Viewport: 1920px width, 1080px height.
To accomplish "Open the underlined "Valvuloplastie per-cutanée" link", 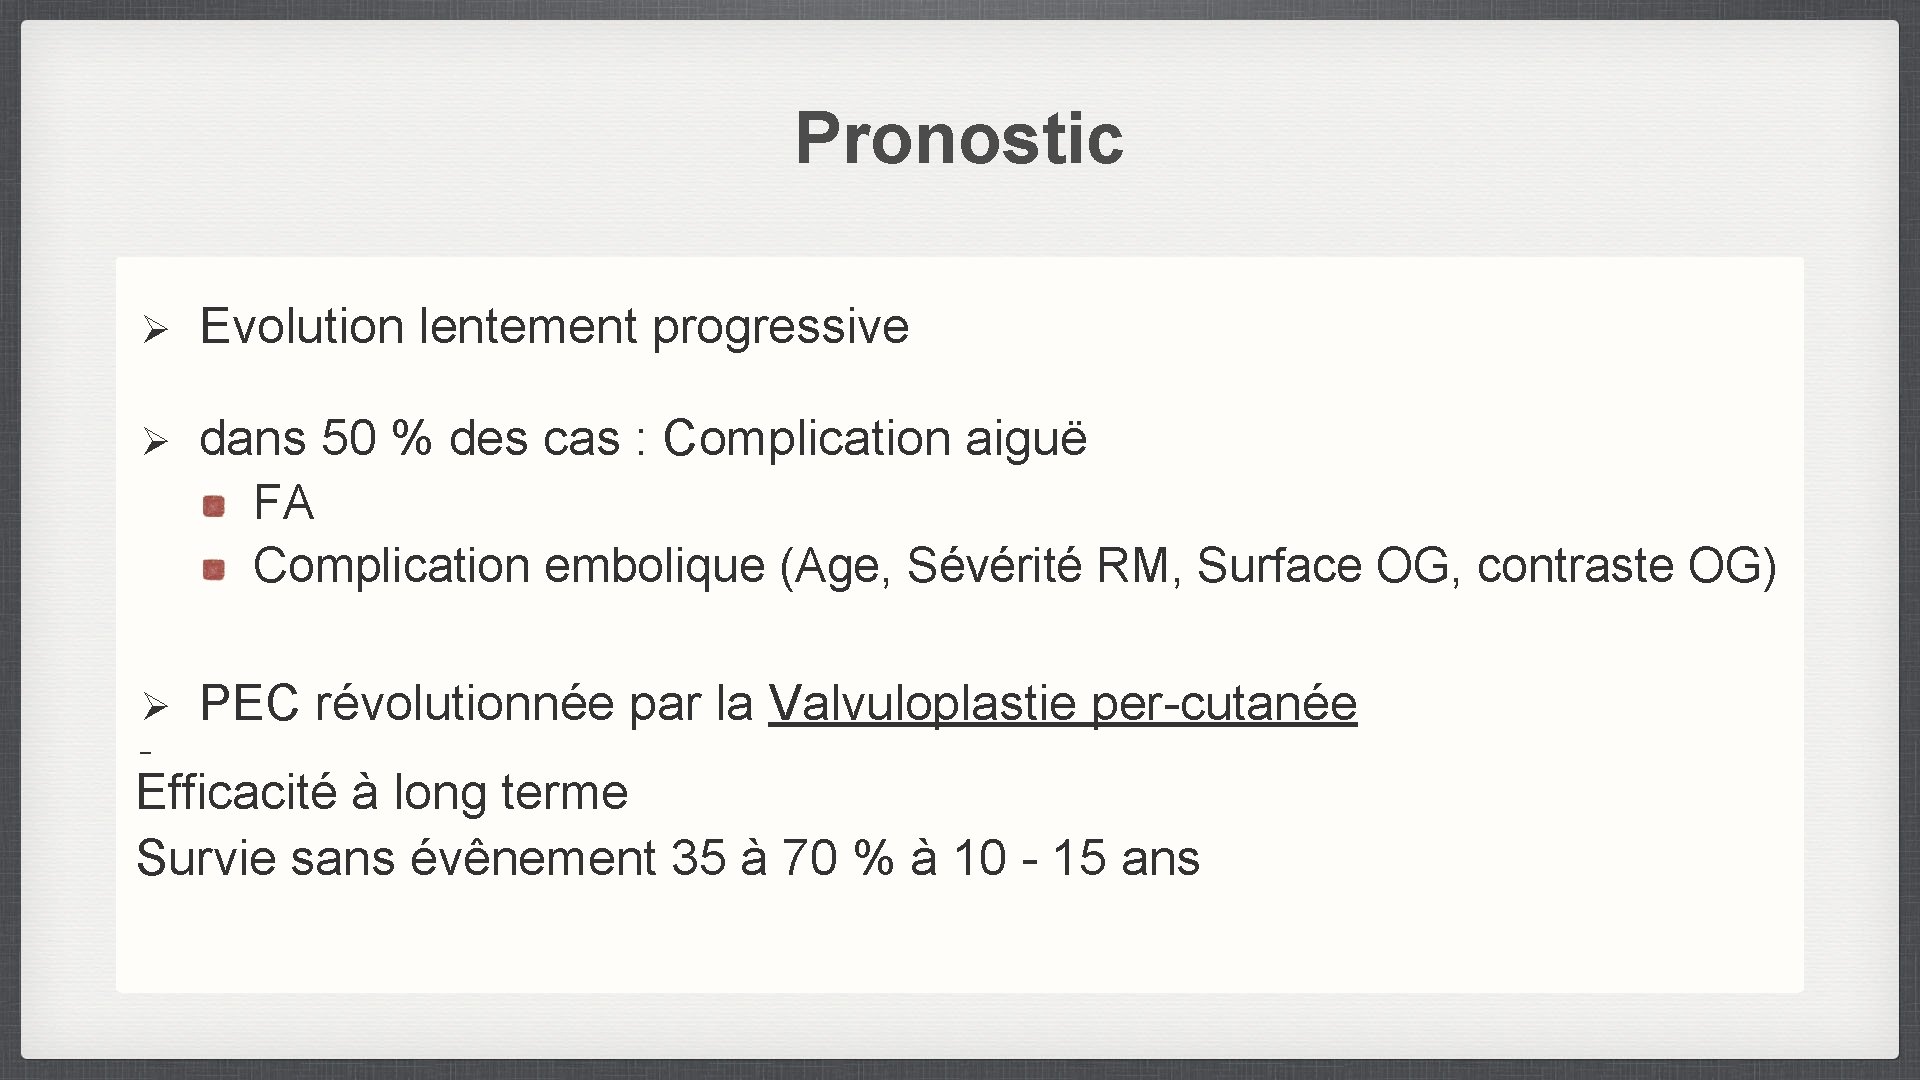I will pyautogui.click(x=1062, y=703).
